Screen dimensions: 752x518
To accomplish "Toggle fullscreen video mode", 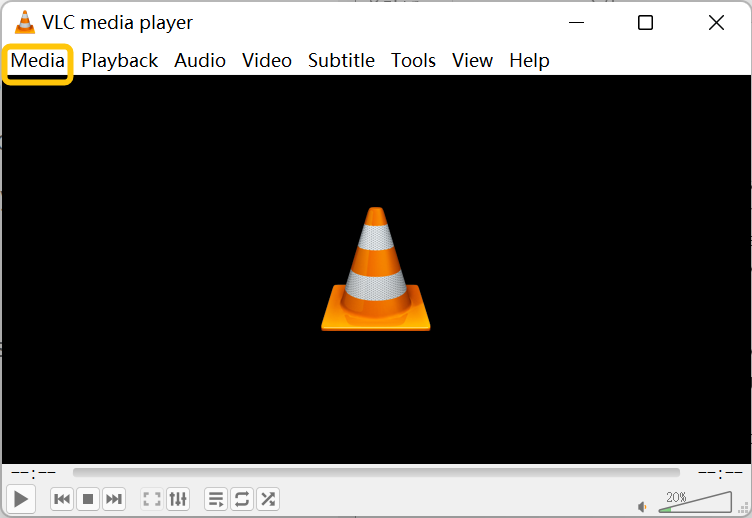I will (152, 498).
